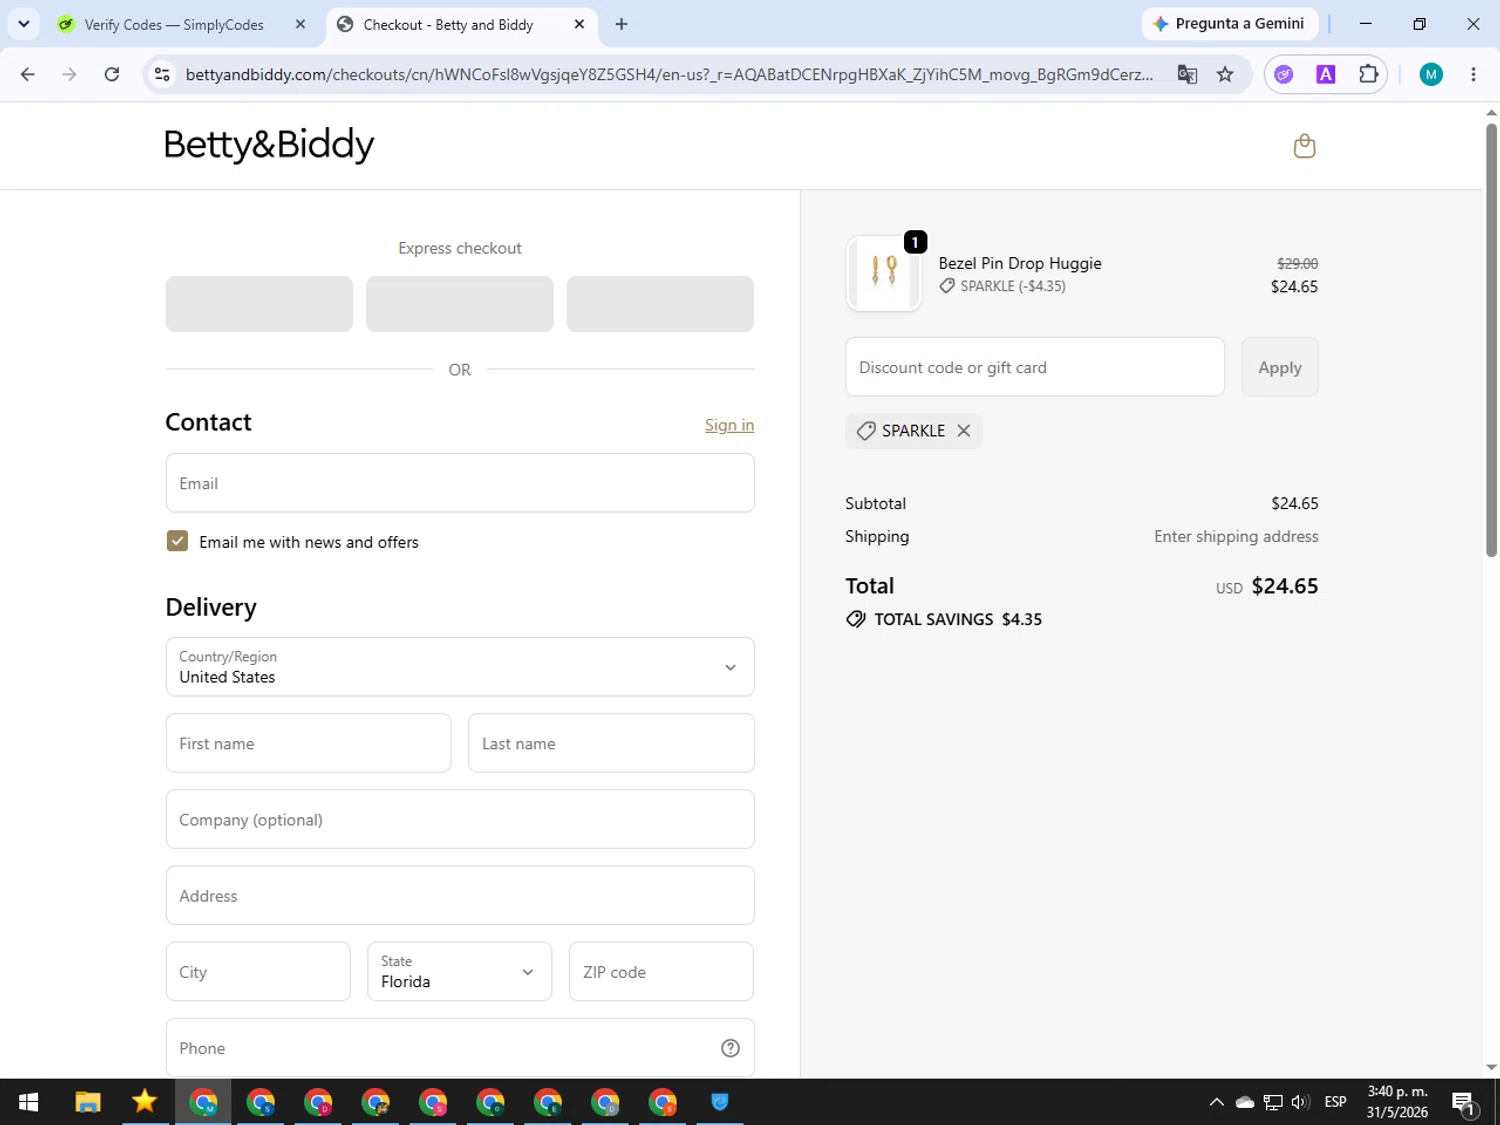1500x1125 pixels.
Task: Go back to previous page
Action: [28, 74]
